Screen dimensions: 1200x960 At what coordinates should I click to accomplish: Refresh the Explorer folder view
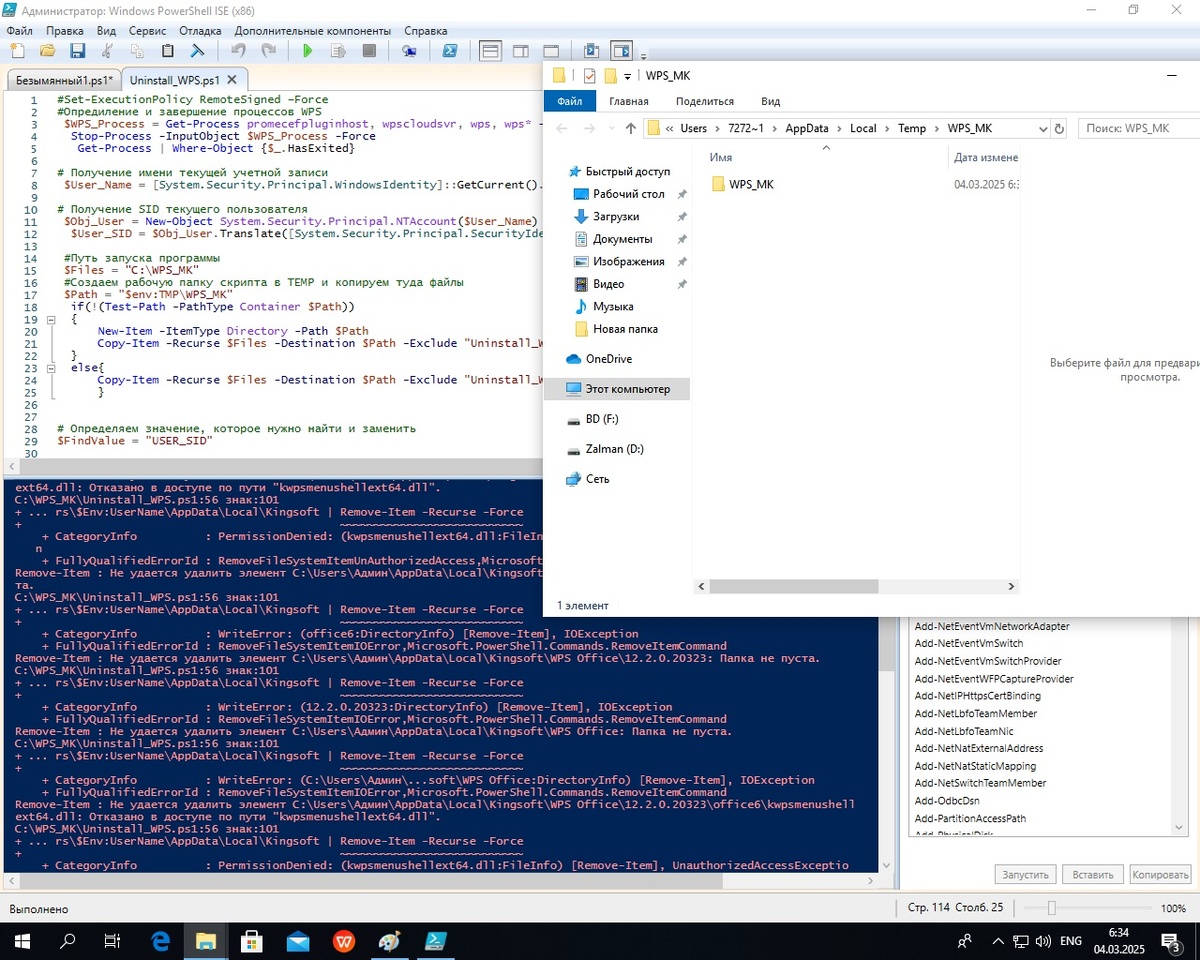coord(1060,129)
